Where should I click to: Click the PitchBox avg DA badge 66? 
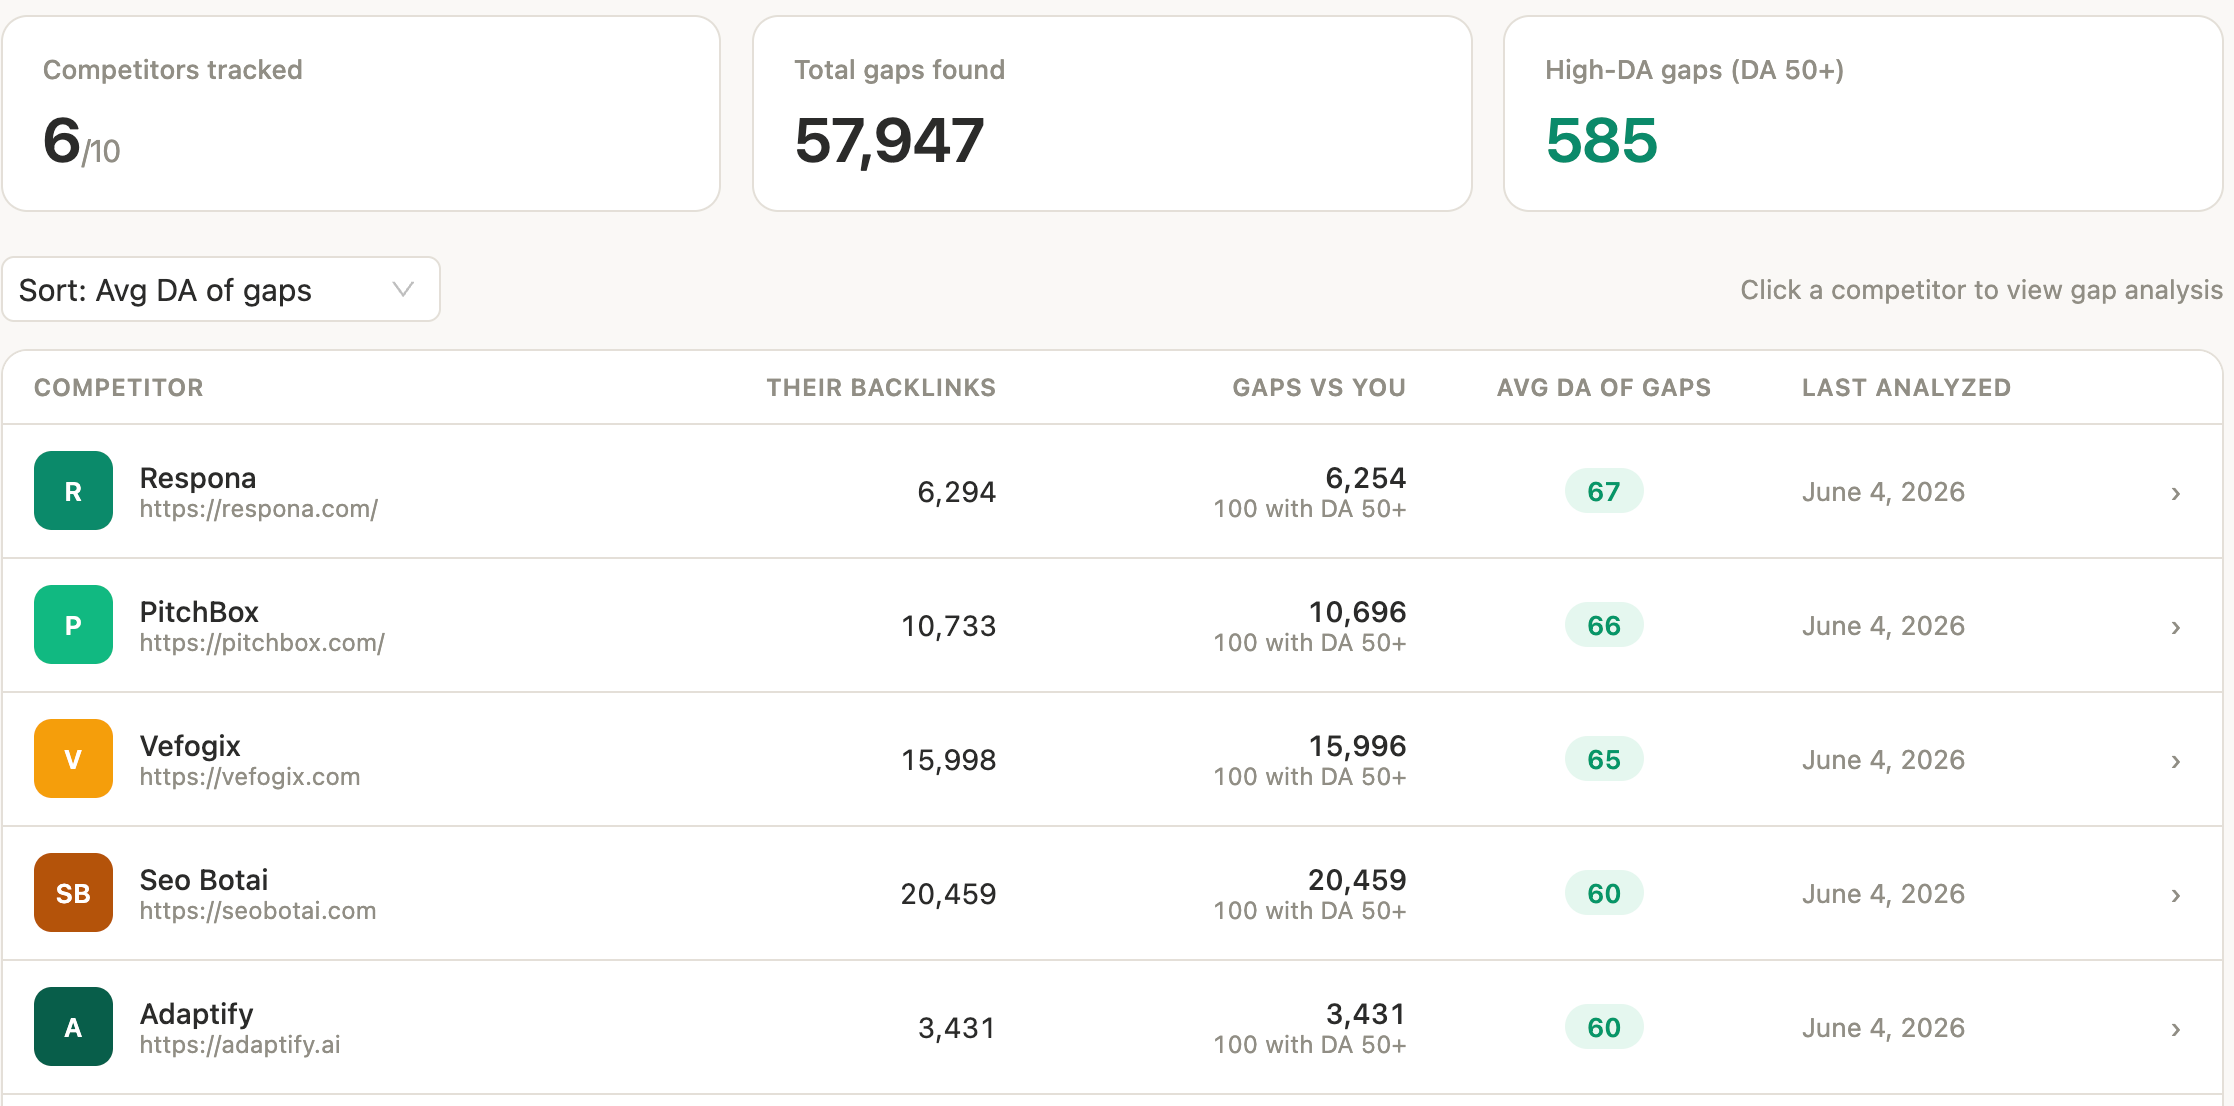1604,625
